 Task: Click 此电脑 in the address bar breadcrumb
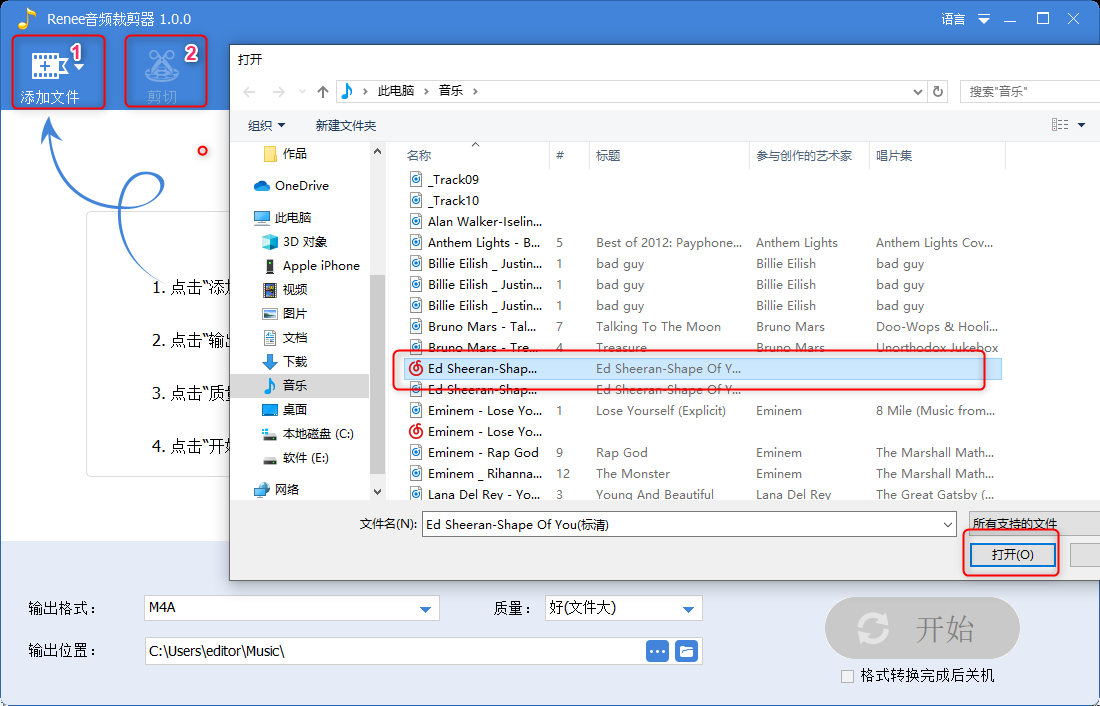[396, 91]
